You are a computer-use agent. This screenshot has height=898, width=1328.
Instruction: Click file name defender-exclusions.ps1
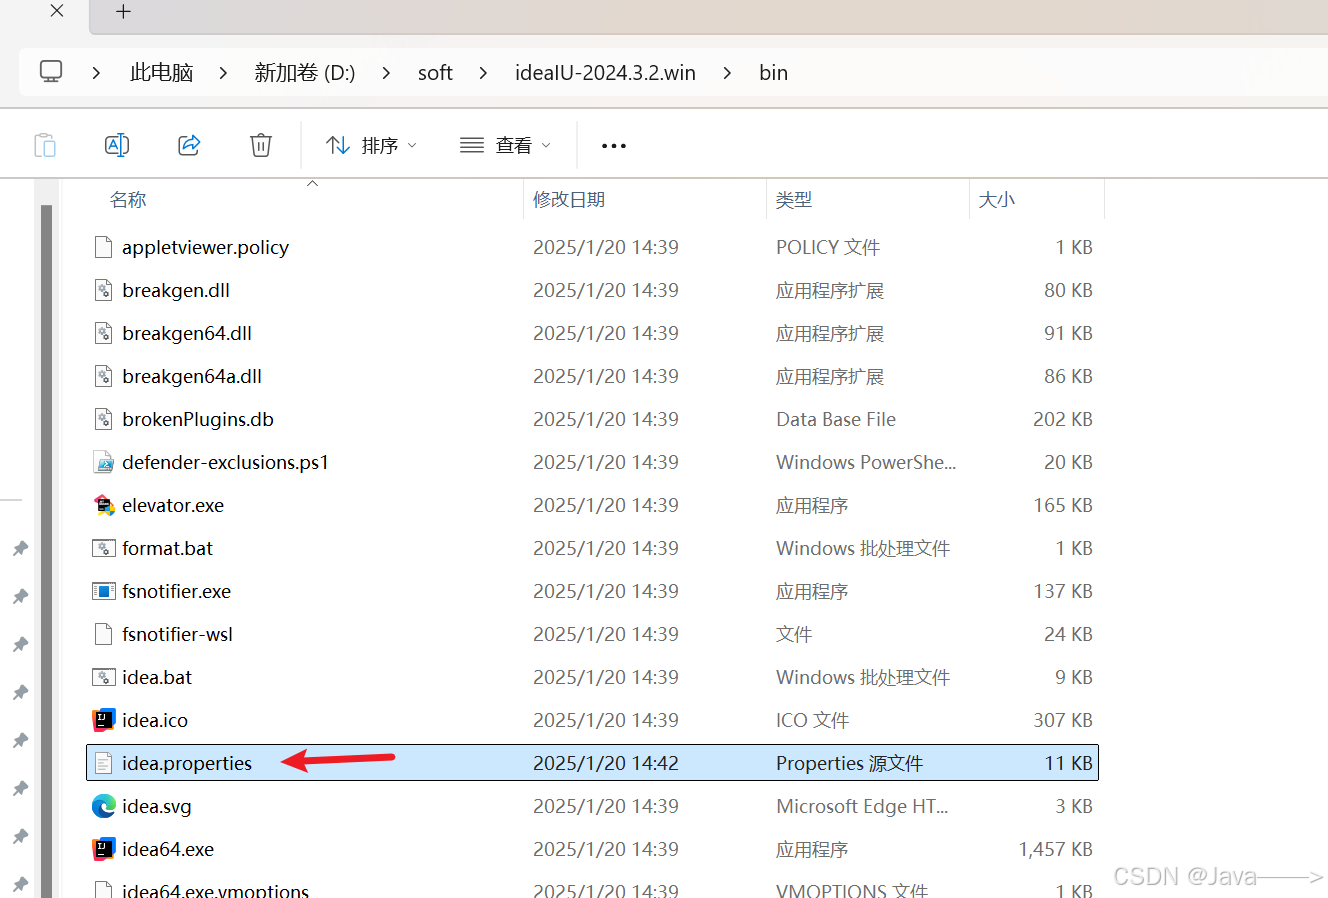(225, 462)
